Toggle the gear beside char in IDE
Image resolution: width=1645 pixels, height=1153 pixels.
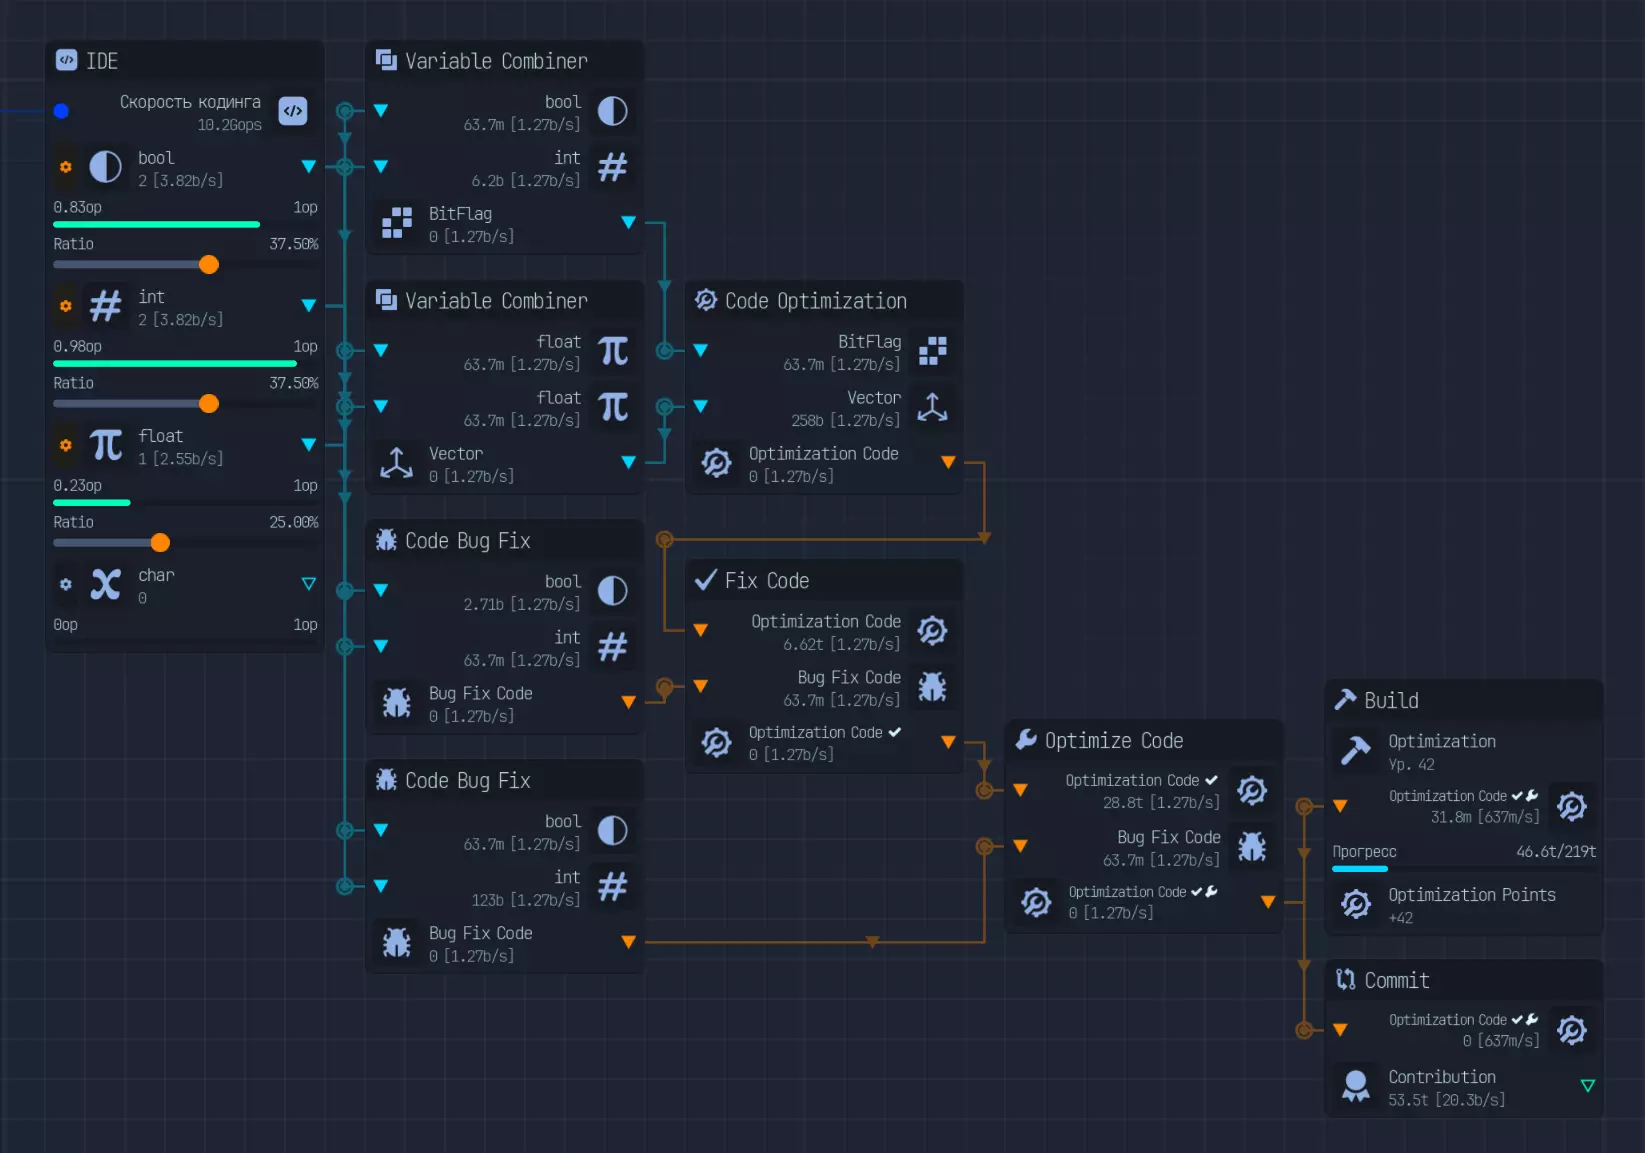tap(66, 584)
